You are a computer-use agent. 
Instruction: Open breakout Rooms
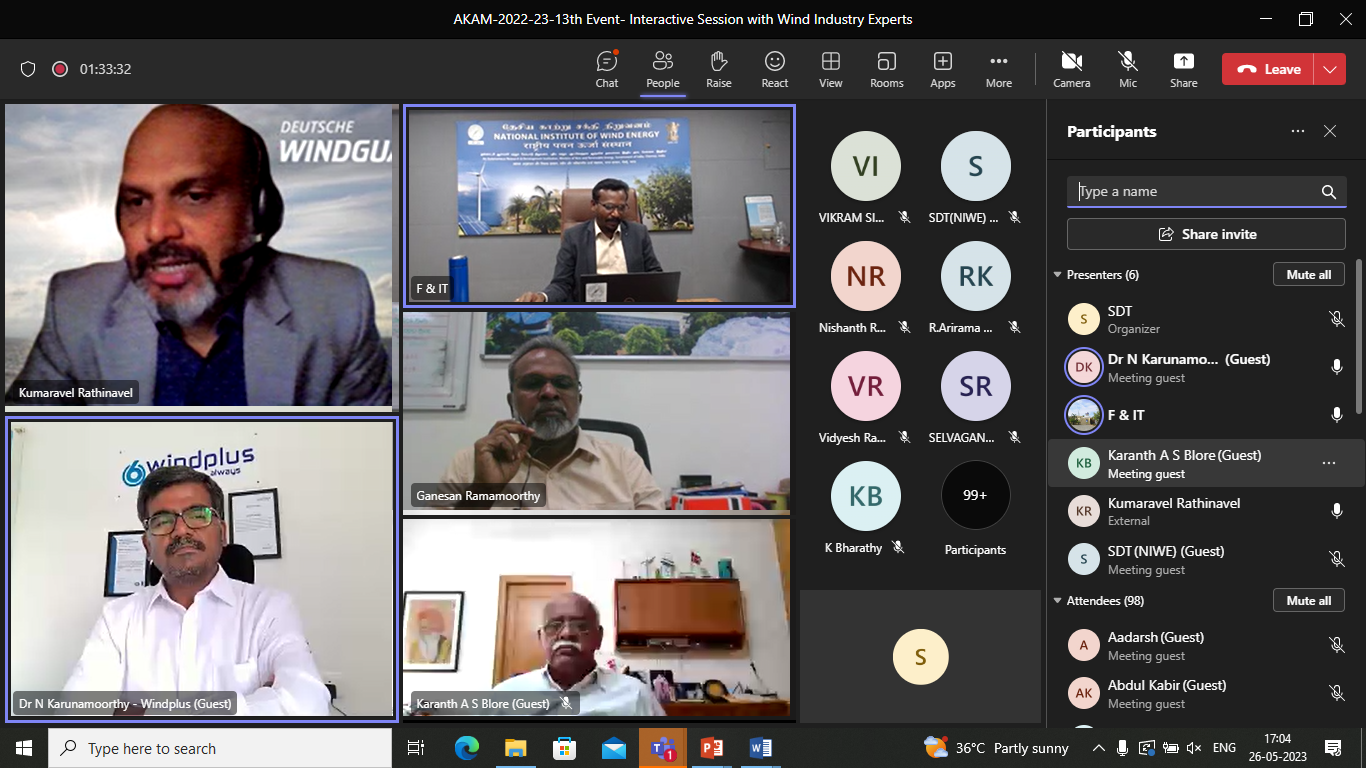point(886,69)
